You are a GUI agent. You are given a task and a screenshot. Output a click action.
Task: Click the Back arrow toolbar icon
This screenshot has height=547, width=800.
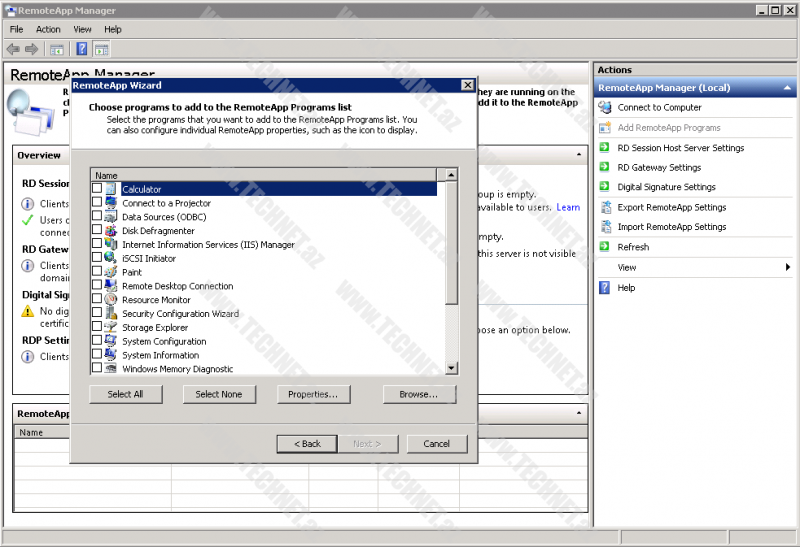click(13, 49)
